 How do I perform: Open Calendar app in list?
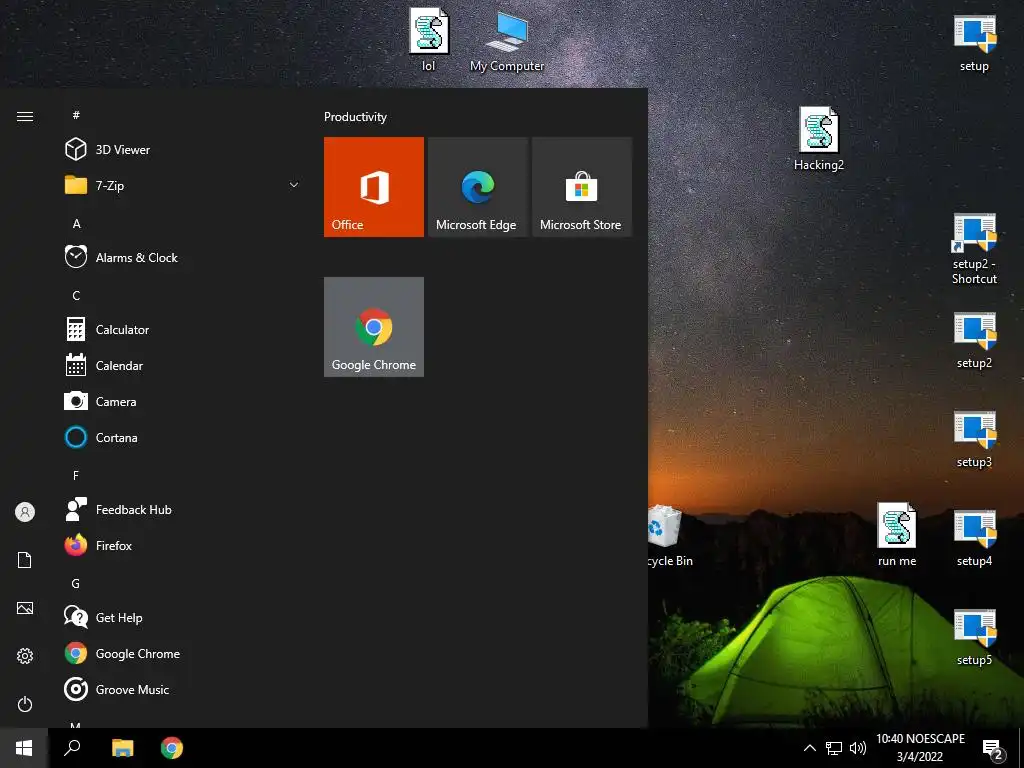[183, 365]
